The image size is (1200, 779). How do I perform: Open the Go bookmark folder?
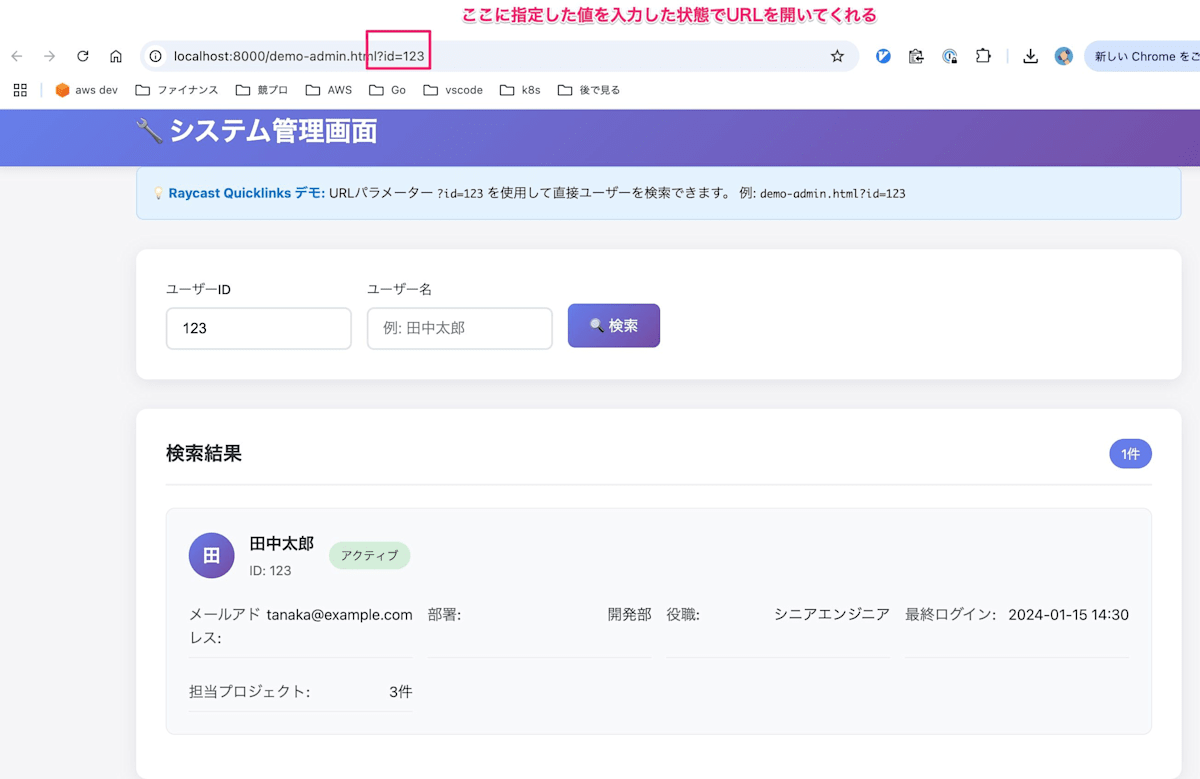click(x=388, y=90)
